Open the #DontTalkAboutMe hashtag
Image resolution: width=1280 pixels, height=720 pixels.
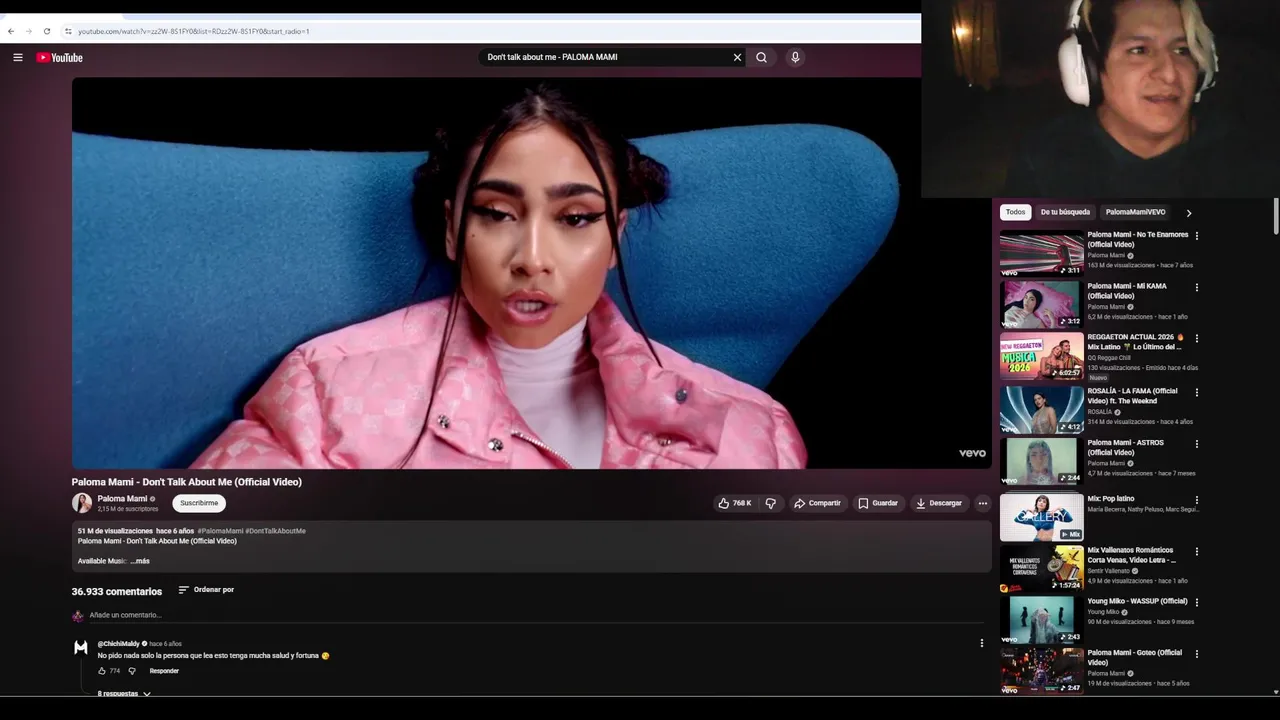[276, 531]
